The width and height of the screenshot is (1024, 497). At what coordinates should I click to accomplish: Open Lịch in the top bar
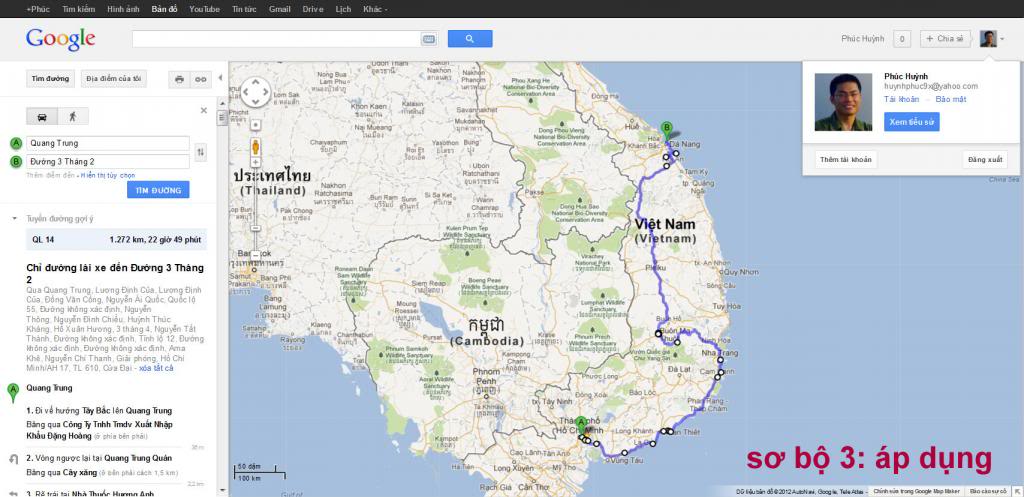click(343, 9)
